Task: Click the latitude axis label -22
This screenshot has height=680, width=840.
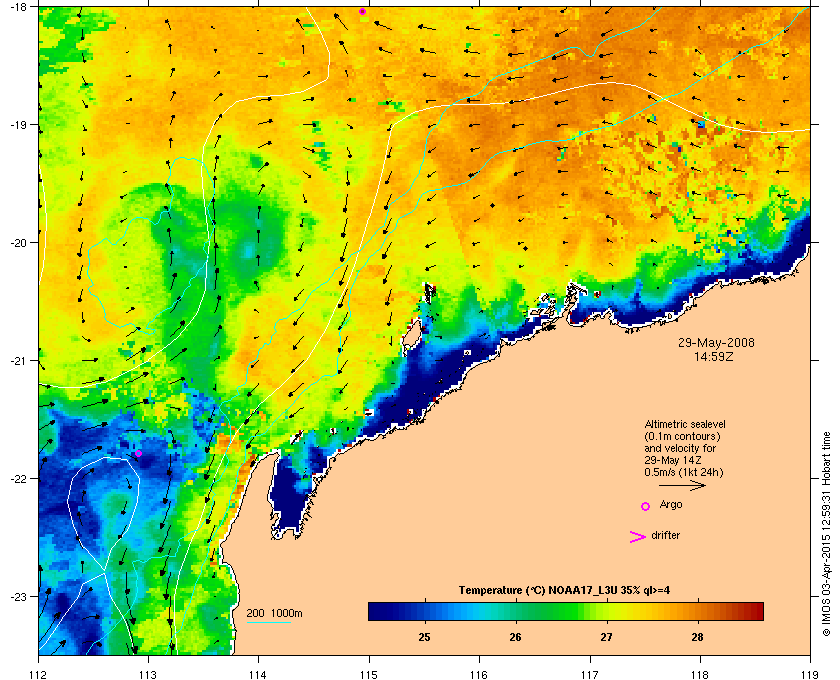Action: tap(17, 479)
